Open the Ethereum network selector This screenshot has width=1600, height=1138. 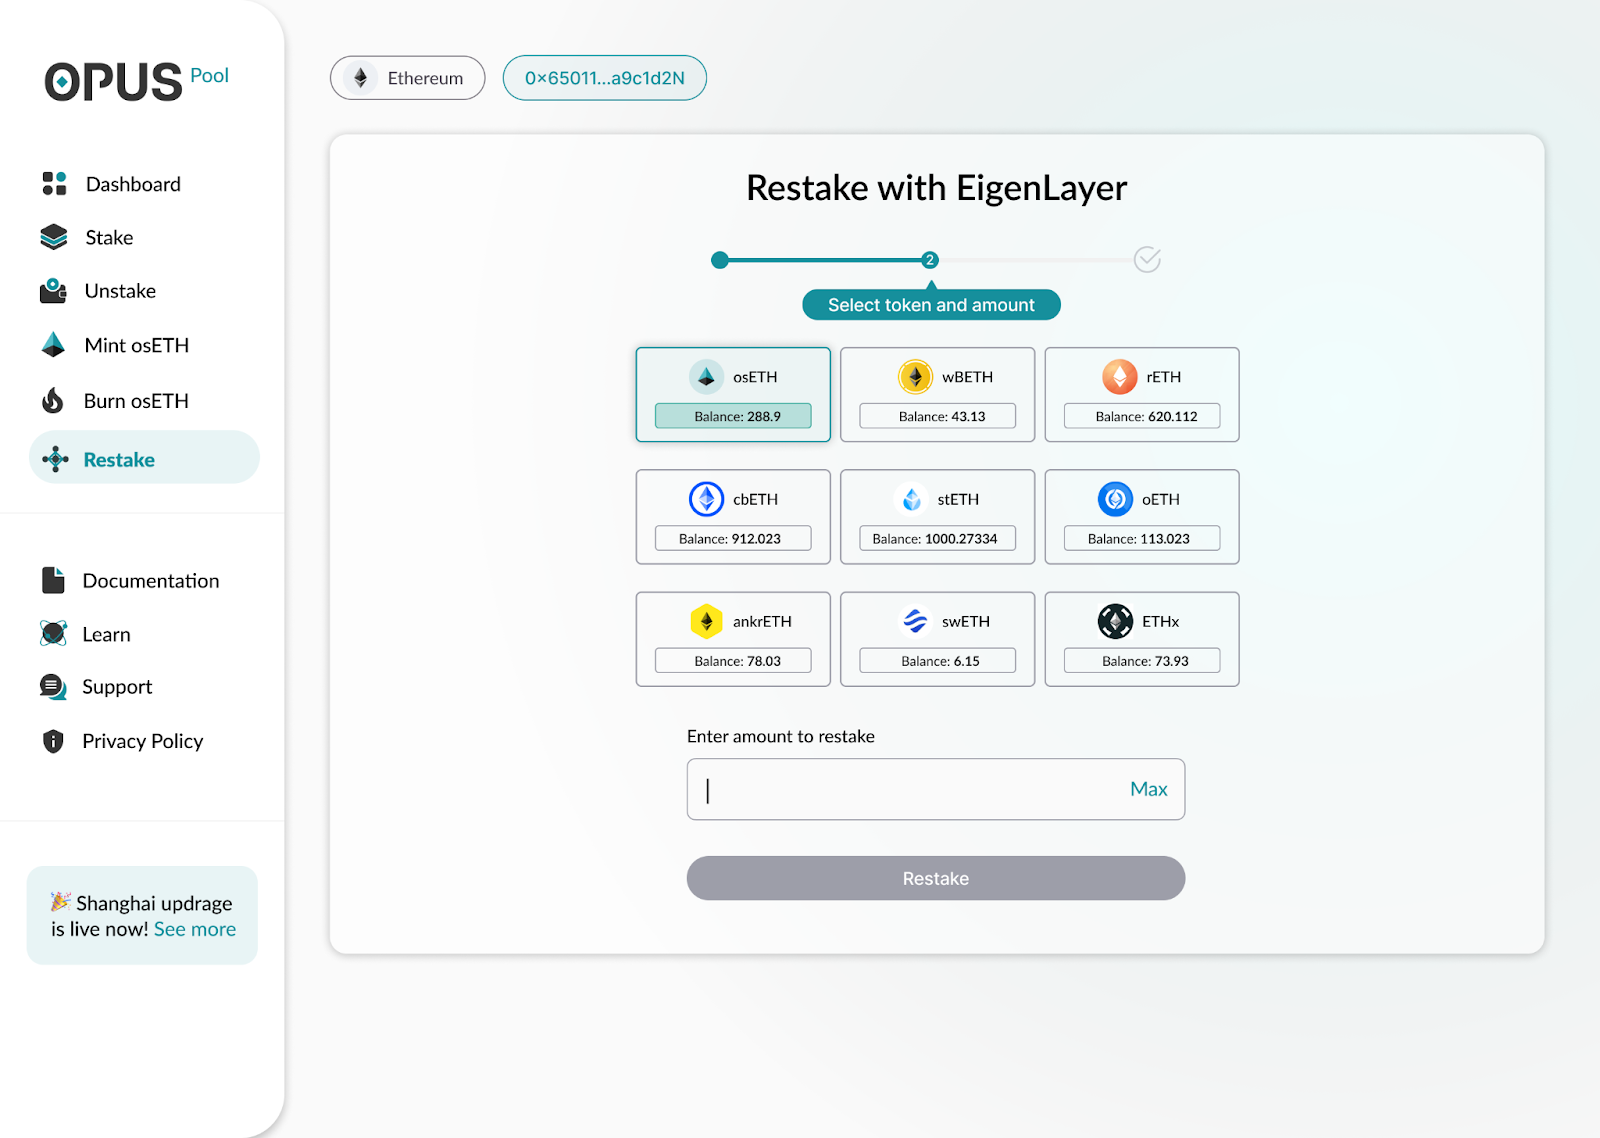(407, 77)
